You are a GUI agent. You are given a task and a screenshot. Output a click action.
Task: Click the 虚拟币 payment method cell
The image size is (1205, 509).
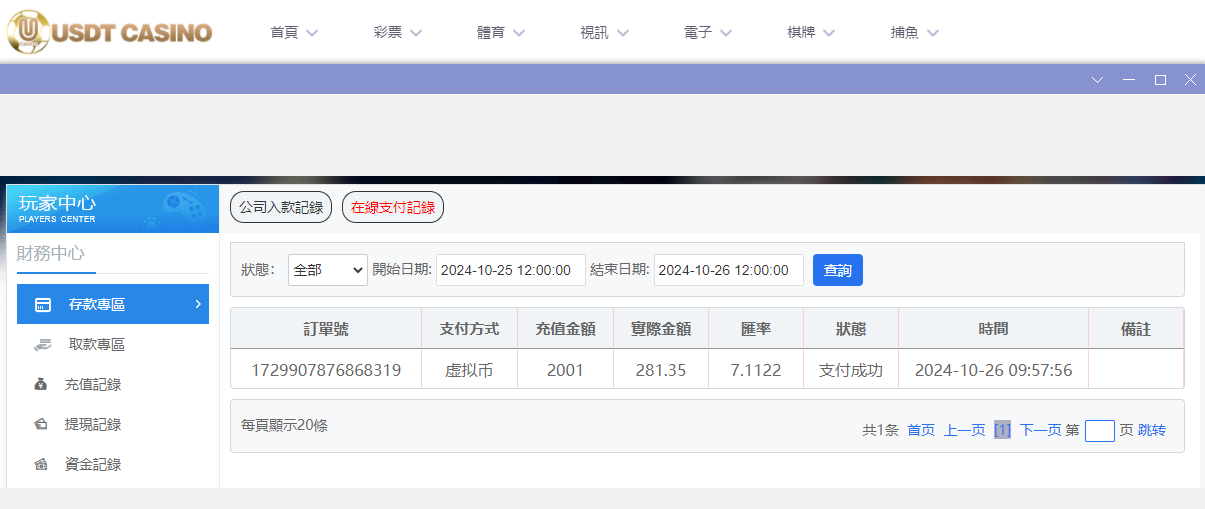(468, 370)
